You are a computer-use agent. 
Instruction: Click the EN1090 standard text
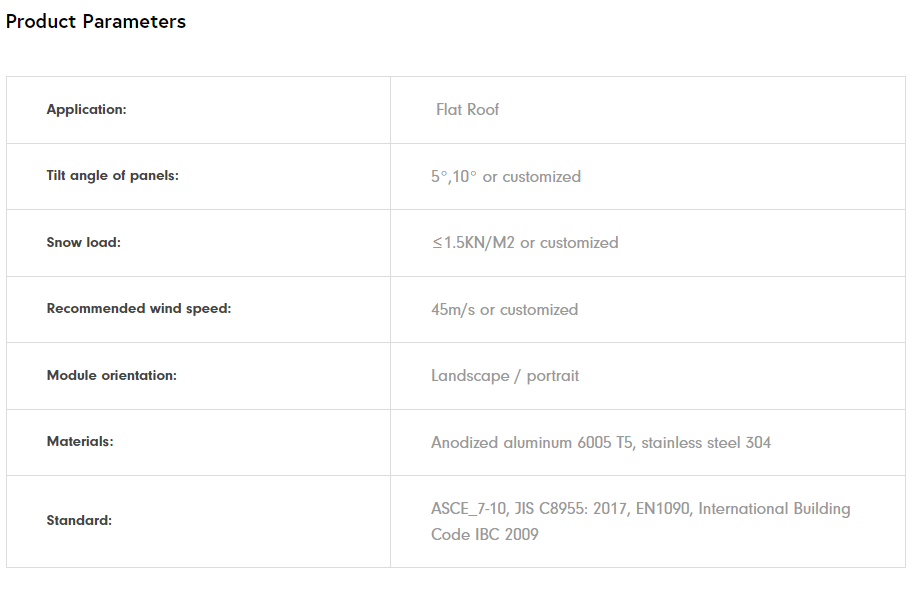pos(658,508)
